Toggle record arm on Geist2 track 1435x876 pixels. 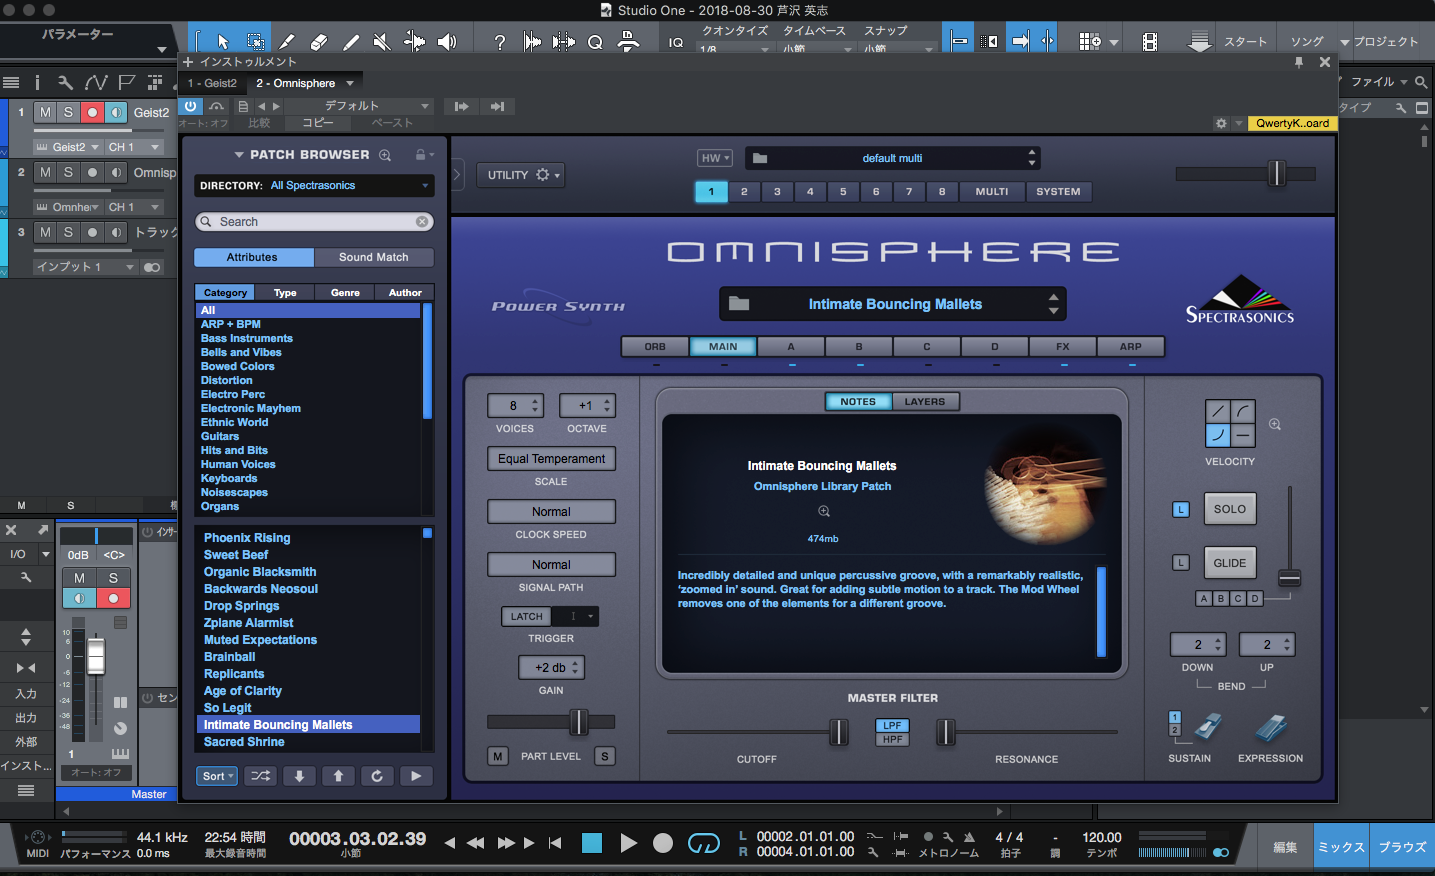click(92, 112)
